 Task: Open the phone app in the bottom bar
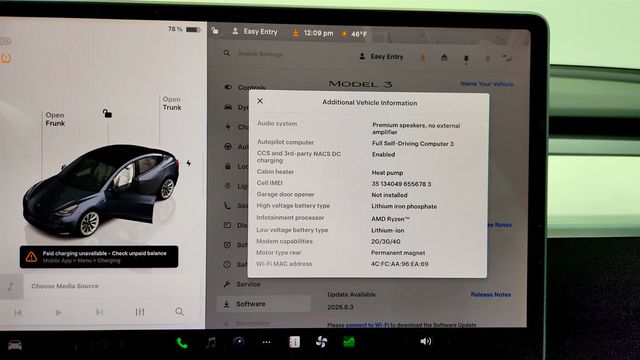point(182,343)
